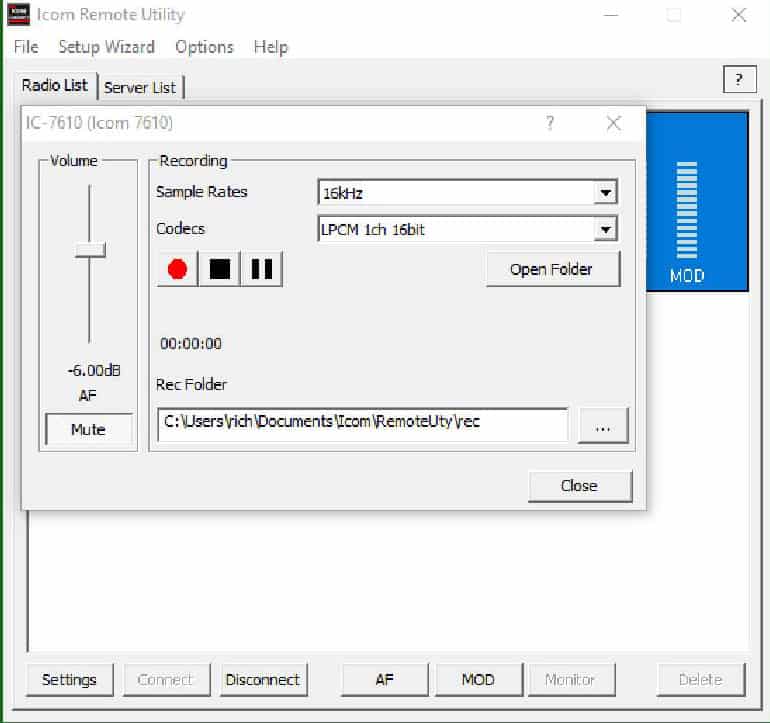Image resolution: width=770 pixels, height=723 pixels.
Task: Switch to the Server List tab
Action: (141, 87)
